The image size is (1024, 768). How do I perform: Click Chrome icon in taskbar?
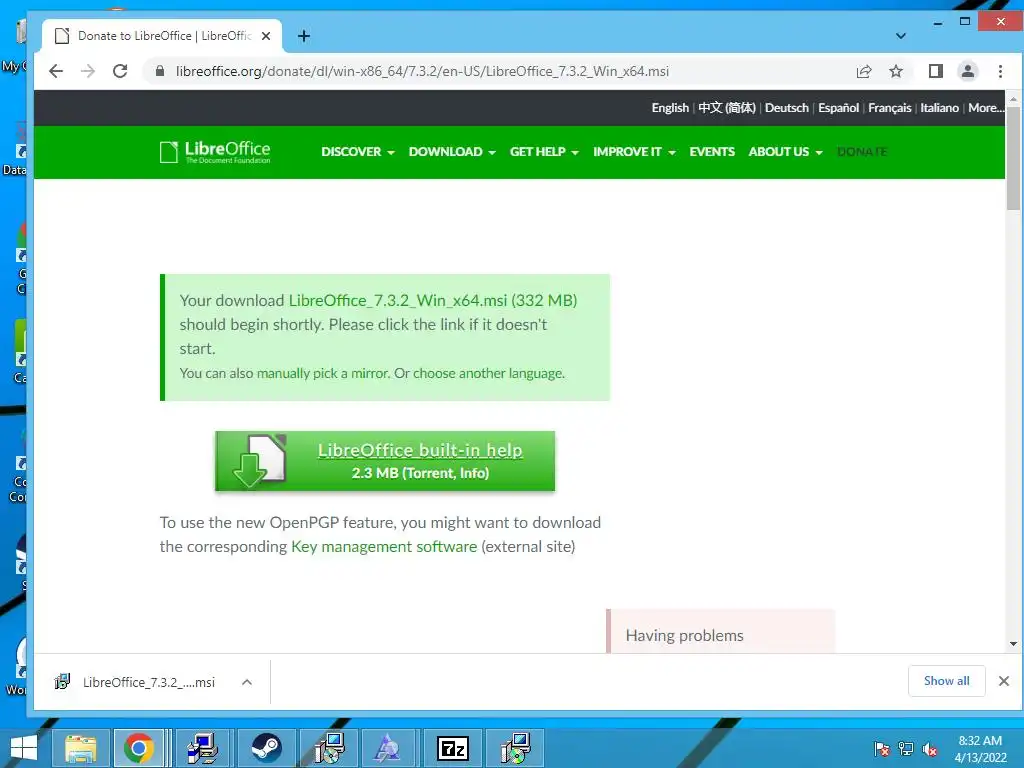(138, 748)
